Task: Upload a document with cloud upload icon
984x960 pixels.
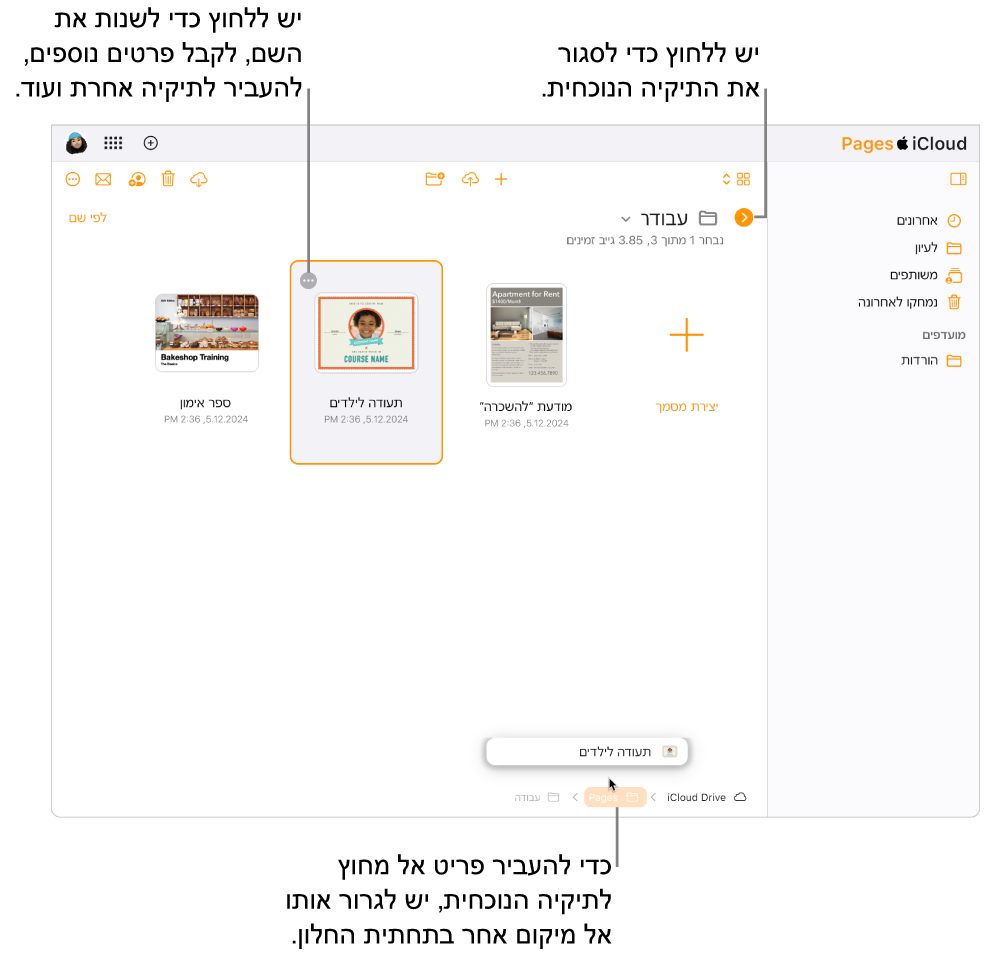Action: [x=470, y=179]
